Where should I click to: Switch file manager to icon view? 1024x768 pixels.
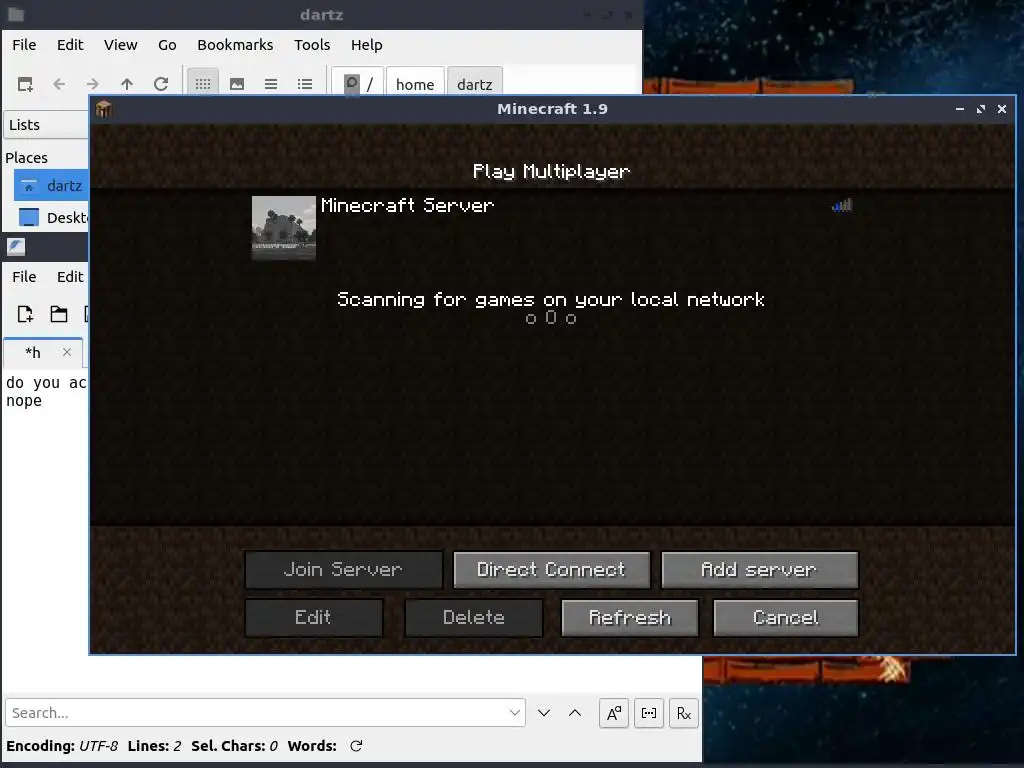(x=203, y=84)
